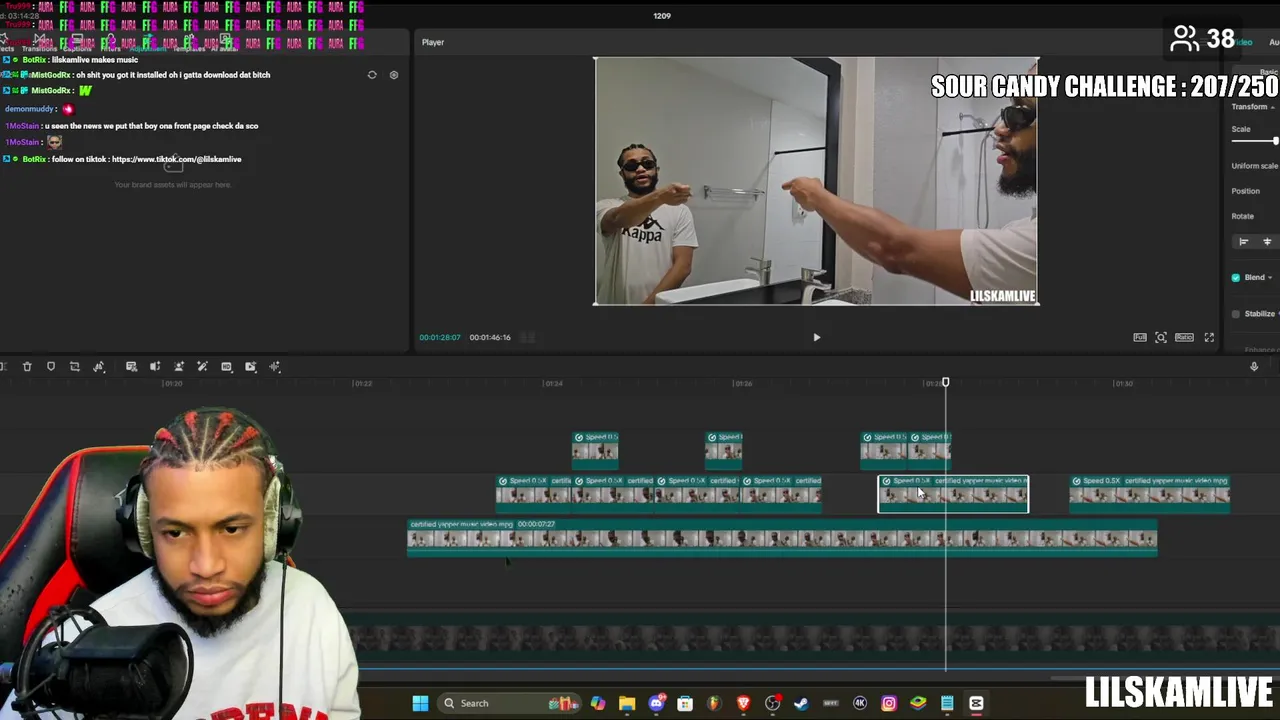Add a marker using the shield-shaped marker icon
Image resolution: width=1280 pixels, height=720 pixels.
click(x=51, y=367)
